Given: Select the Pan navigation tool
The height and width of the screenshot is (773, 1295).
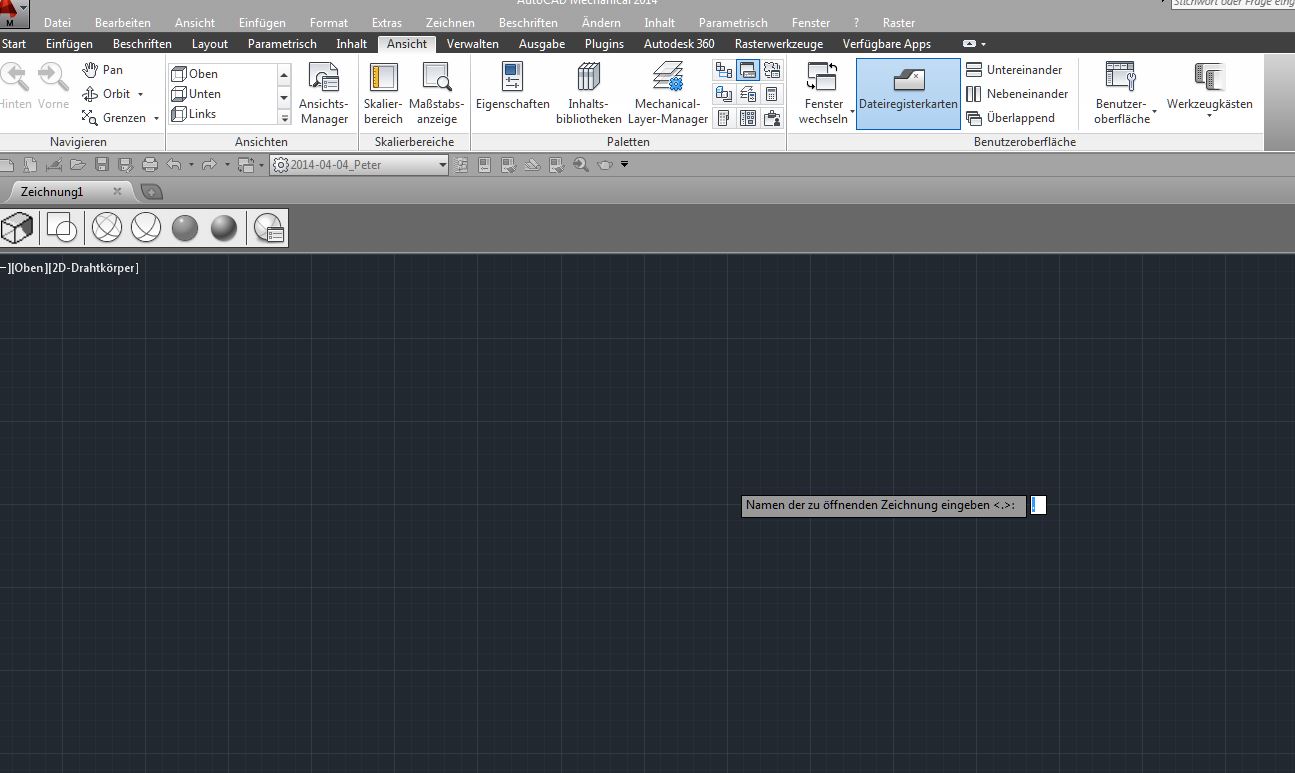Looking at the screenshot, I should (103, 70).
